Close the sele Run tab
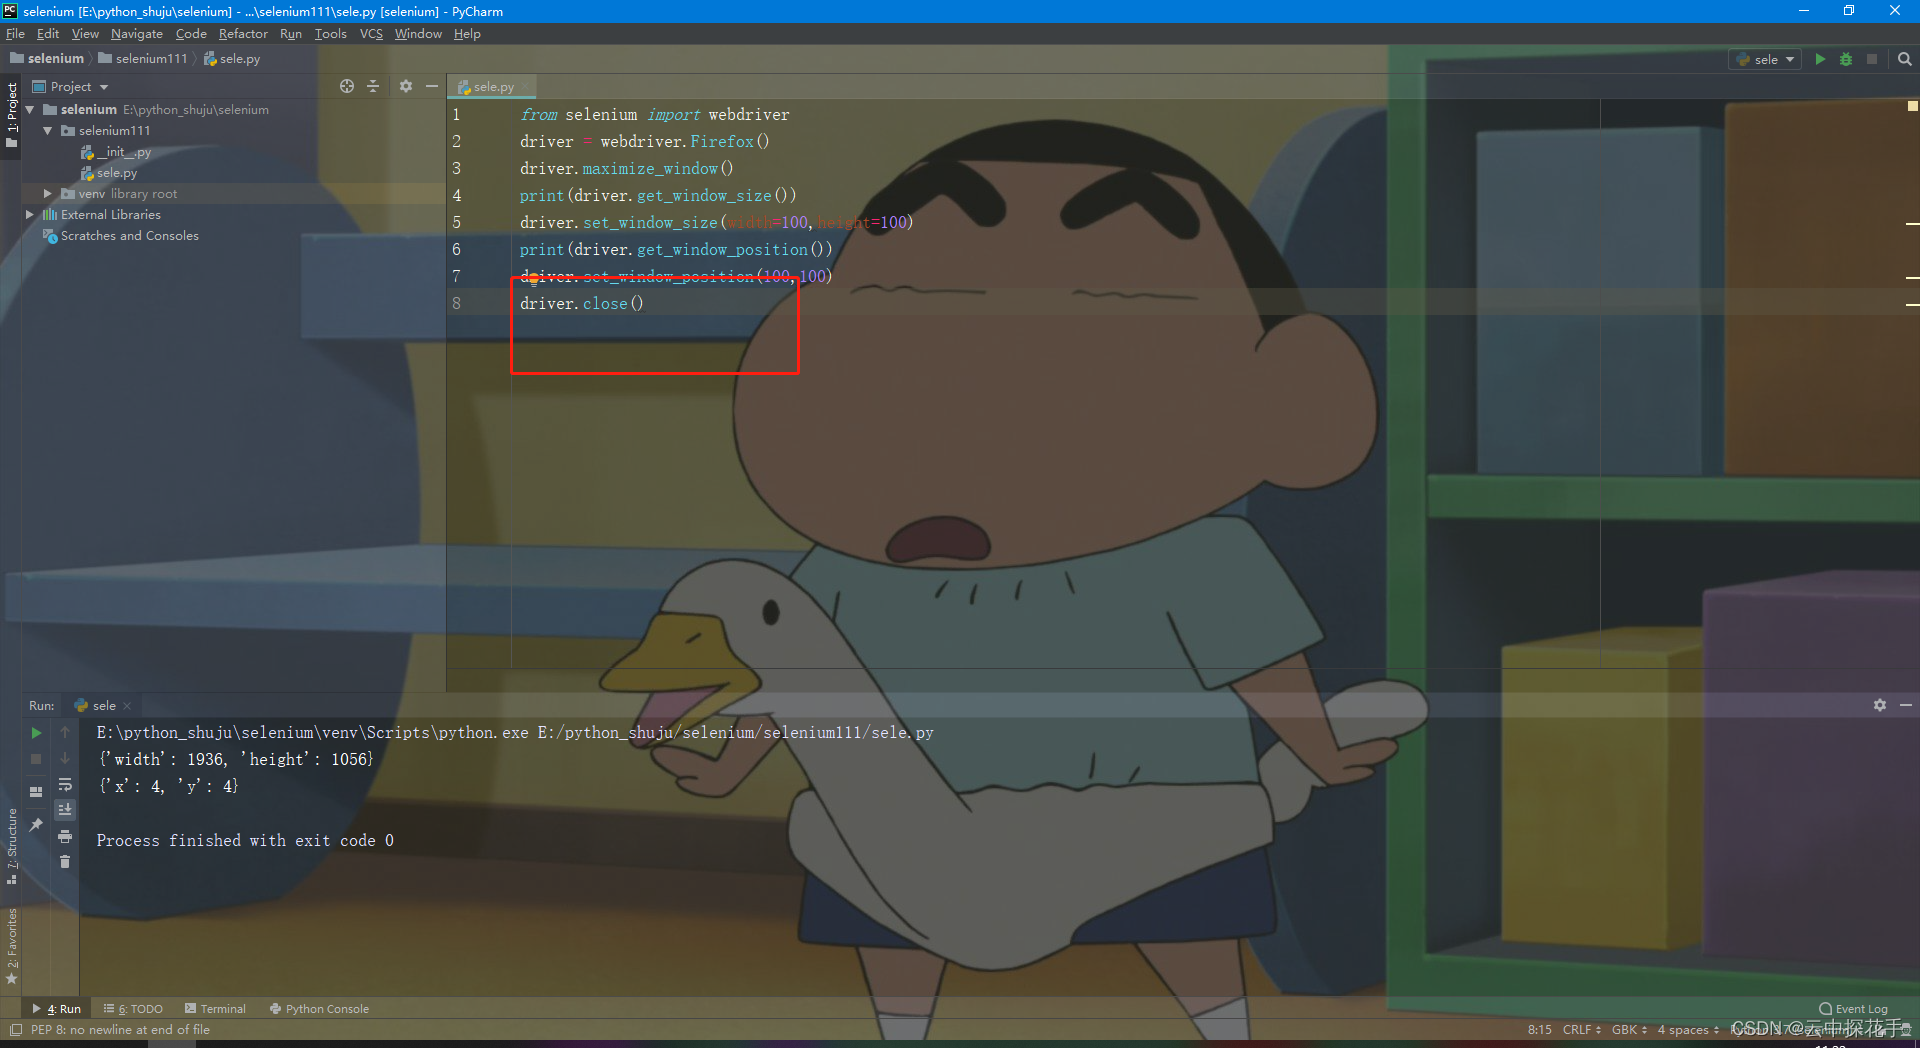This screenshot has width=1920, height=1048. coord(127,706)
